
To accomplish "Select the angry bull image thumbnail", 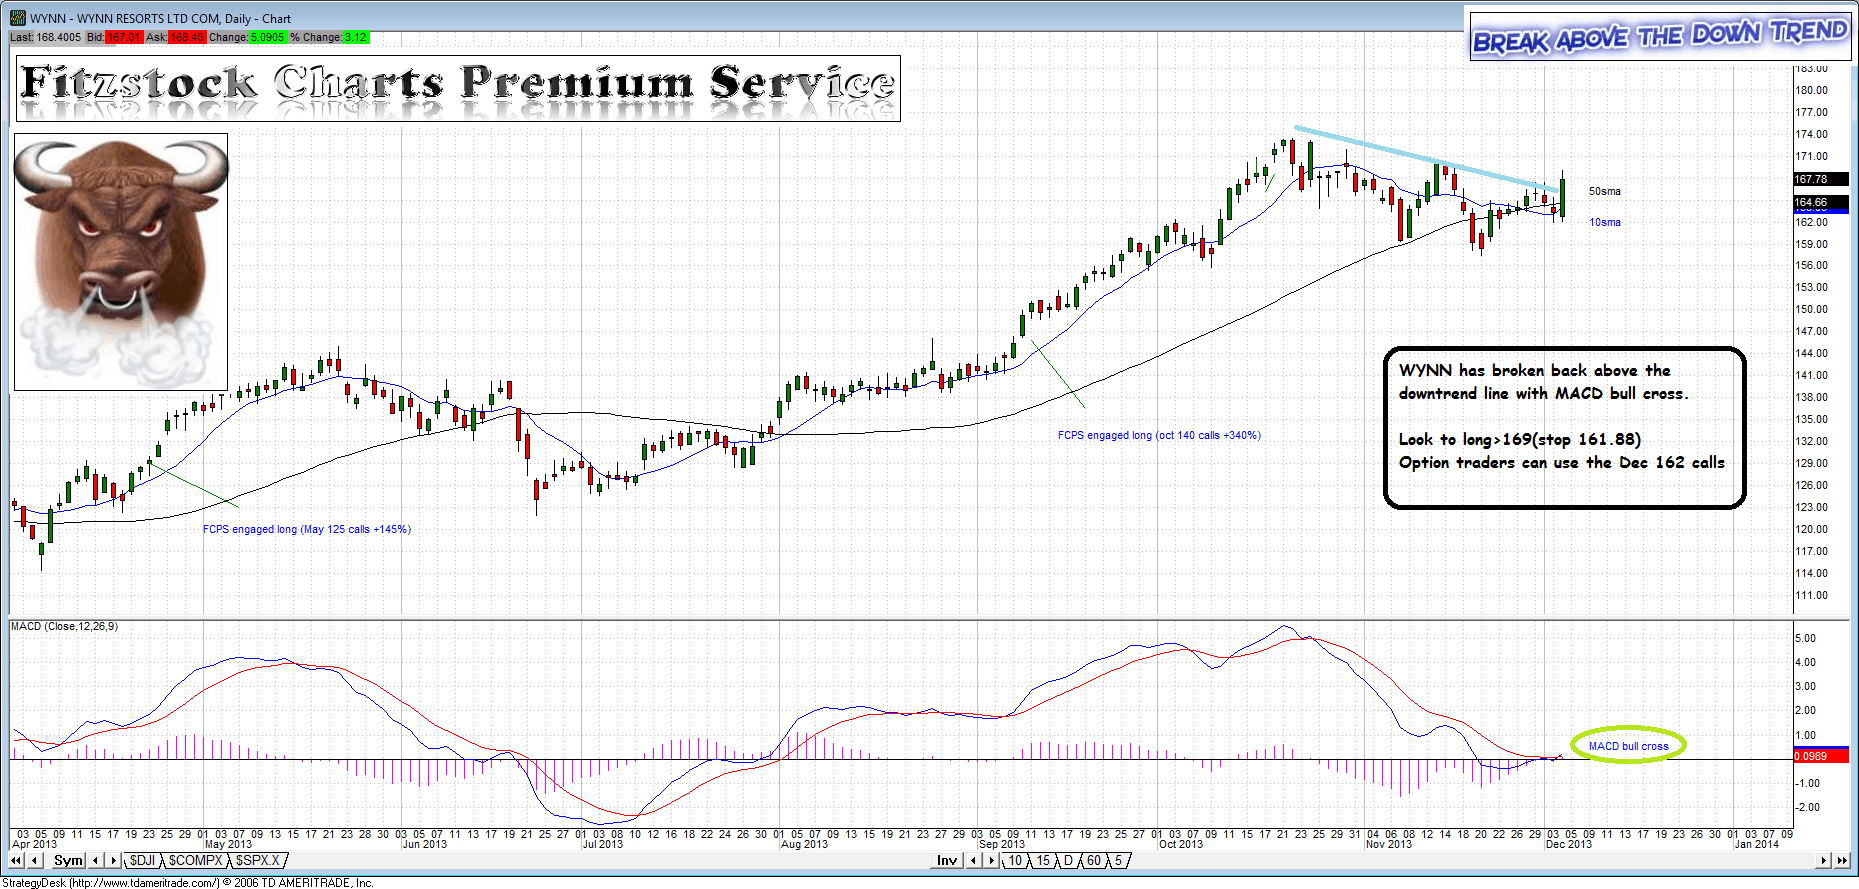I will (121, 262).
